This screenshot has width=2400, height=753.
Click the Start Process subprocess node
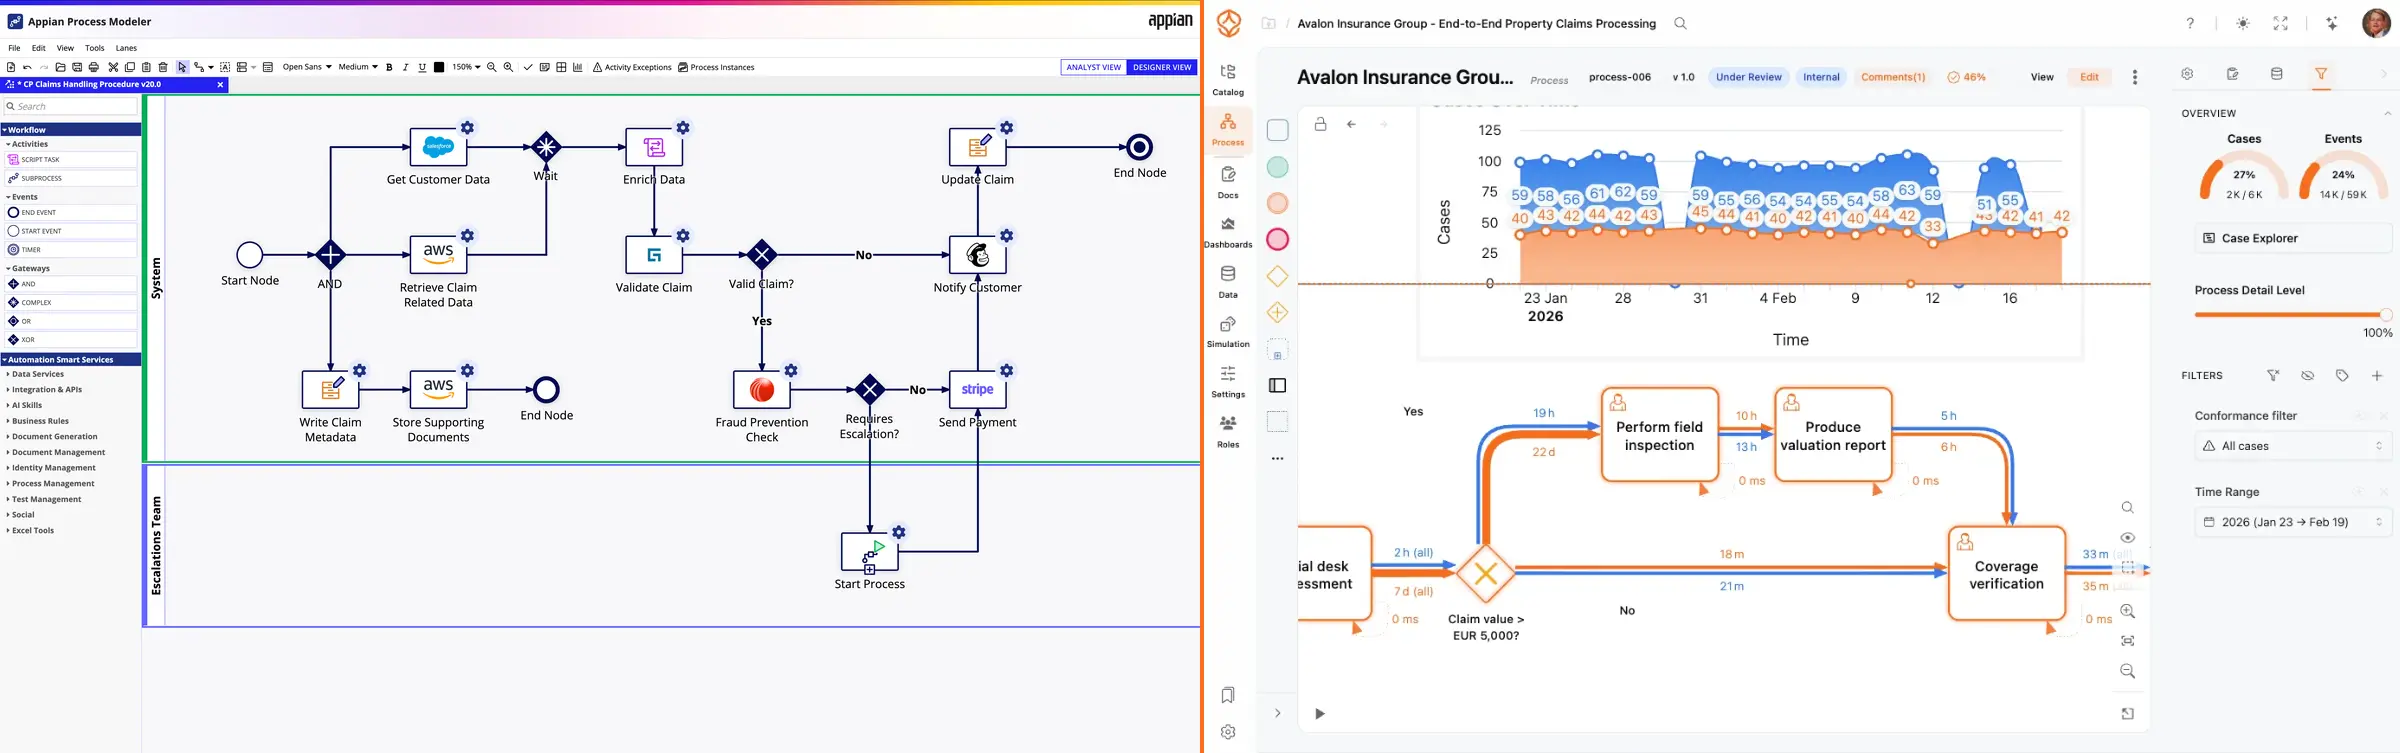pyautogui.click(x=870, y=552)
